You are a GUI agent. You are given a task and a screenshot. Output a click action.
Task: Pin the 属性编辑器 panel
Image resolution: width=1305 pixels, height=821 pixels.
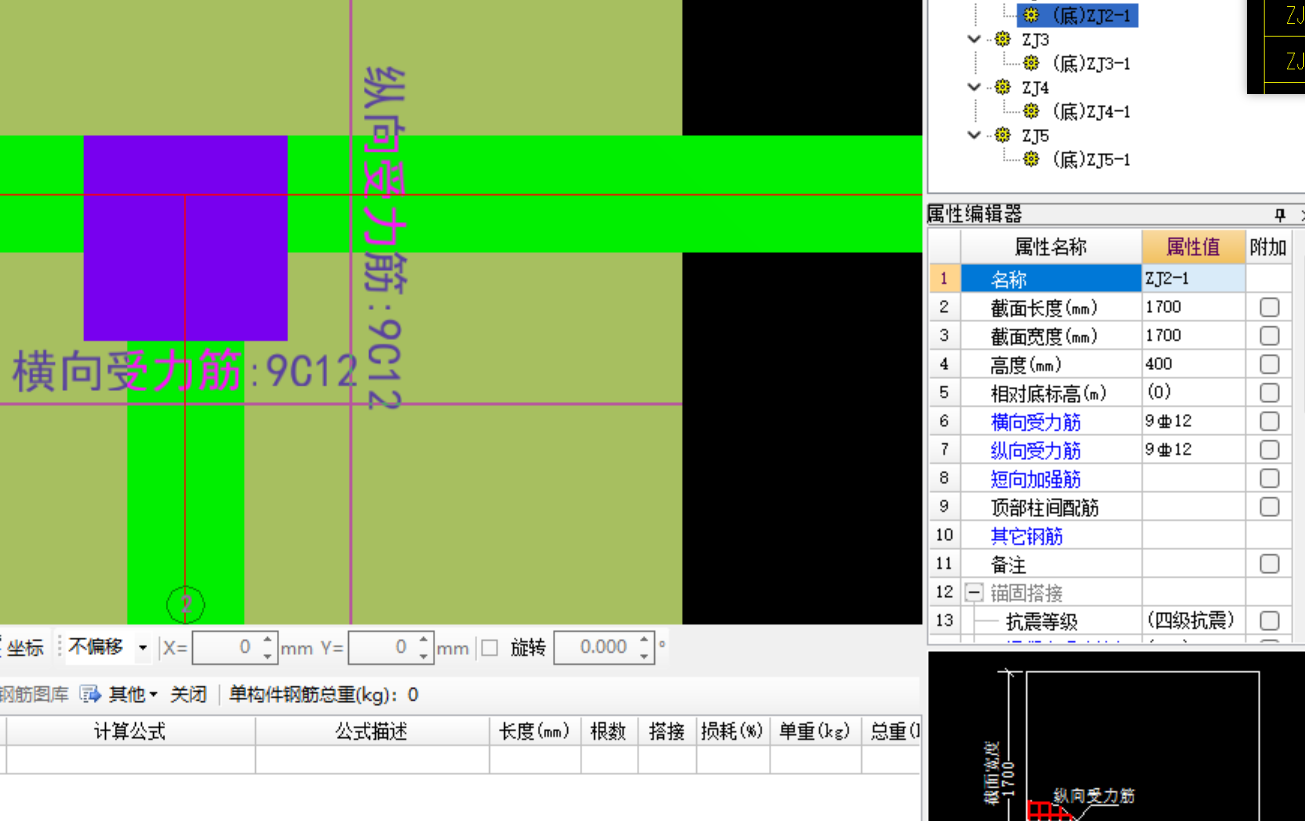coord(1279,215)
